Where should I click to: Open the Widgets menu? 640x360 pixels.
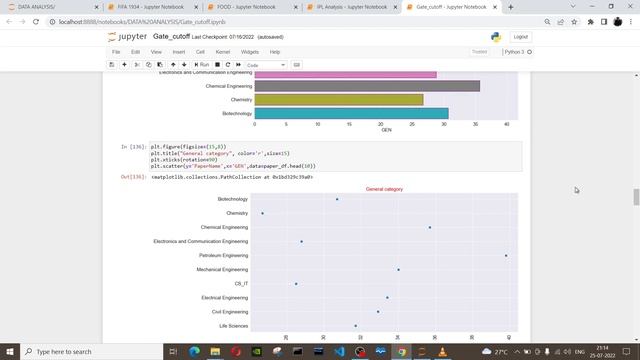point(250,52)
